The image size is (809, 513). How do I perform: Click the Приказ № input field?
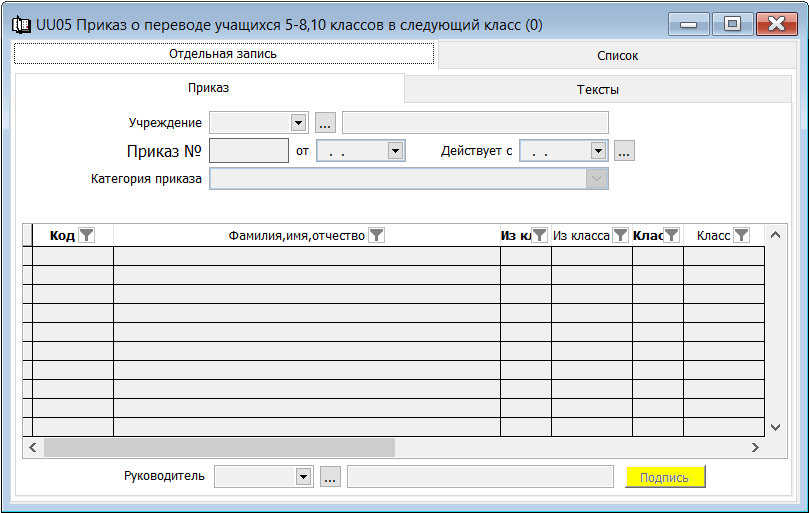(249, 151)
